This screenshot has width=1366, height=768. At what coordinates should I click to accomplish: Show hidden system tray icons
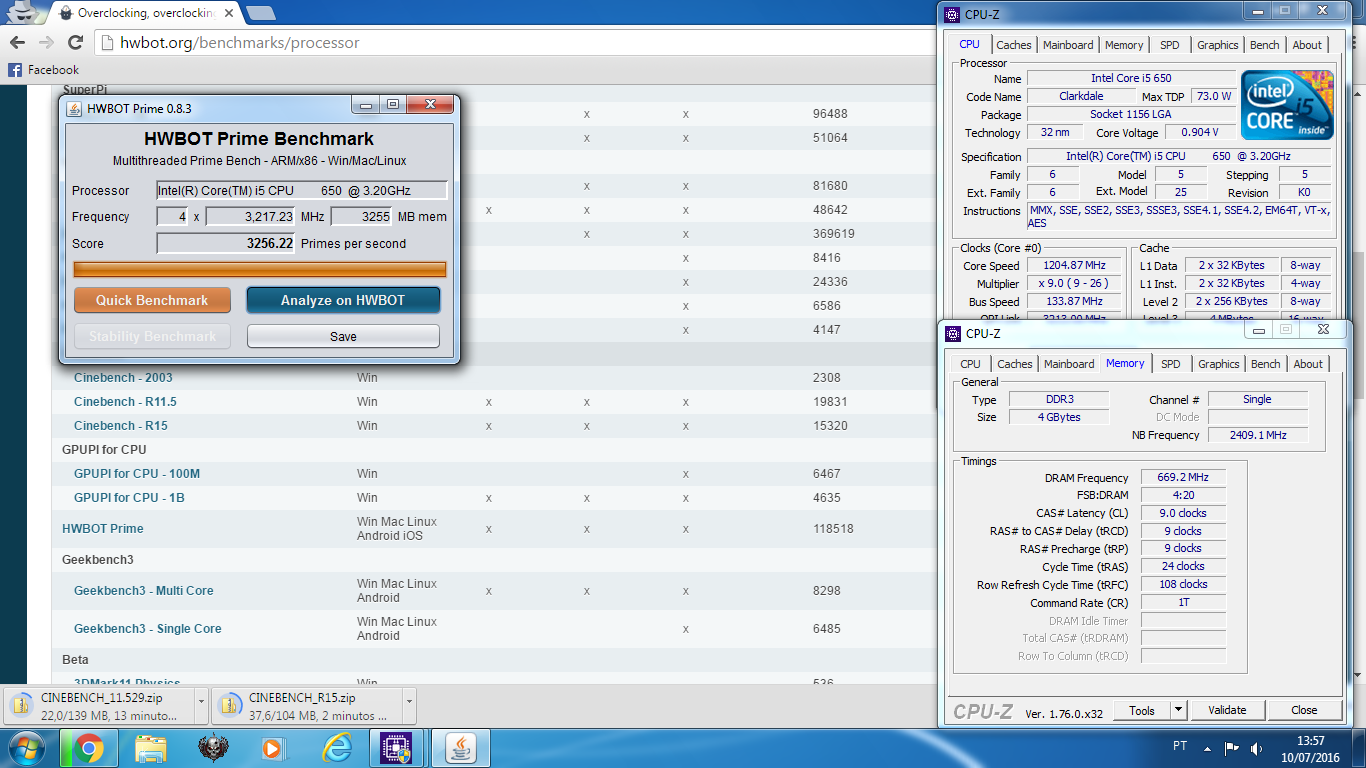[1208, 748]
